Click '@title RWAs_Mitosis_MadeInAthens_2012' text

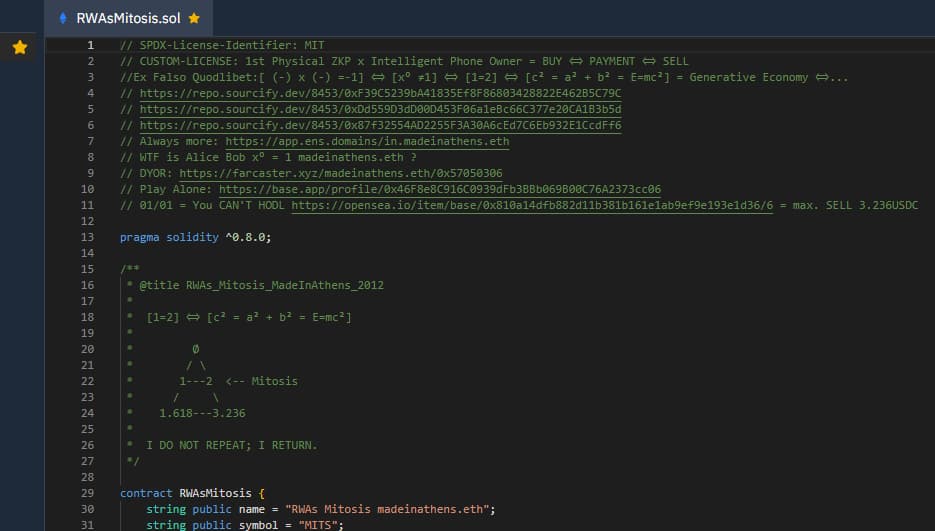point(261,285)
